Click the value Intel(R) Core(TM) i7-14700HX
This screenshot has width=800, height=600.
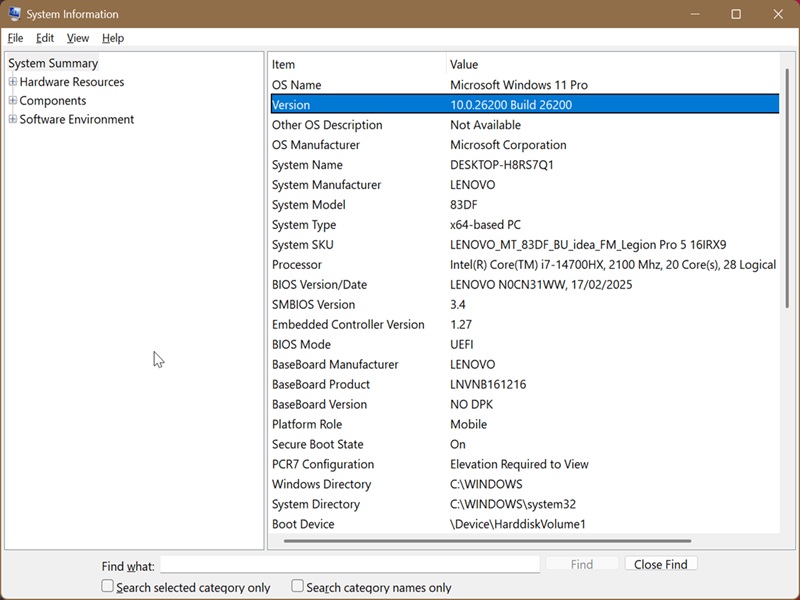[x=527, y=265]
